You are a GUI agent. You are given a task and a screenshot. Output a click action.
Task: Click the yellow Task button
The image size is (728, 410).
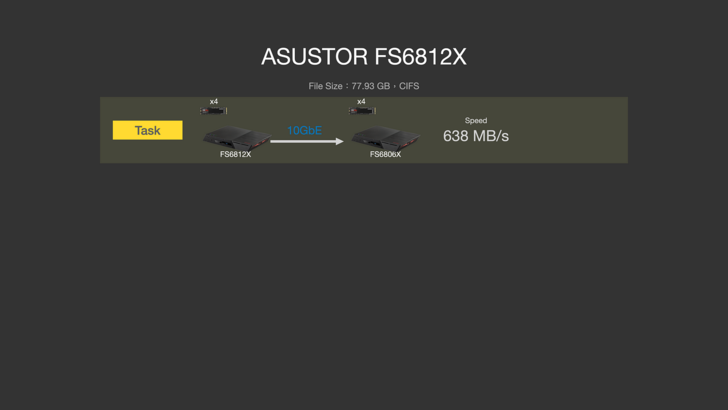pyautogui.click(x=148, y=130)
